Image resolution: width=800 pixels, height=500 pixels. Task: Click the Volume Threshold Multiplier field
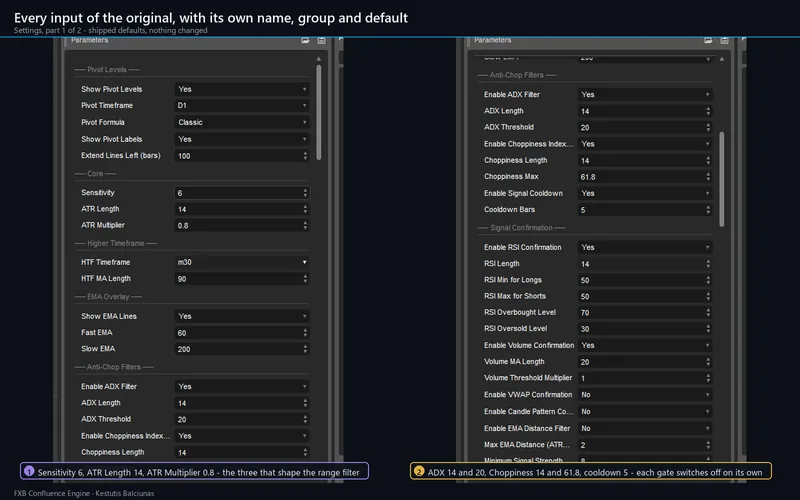(x=645, y=378)
